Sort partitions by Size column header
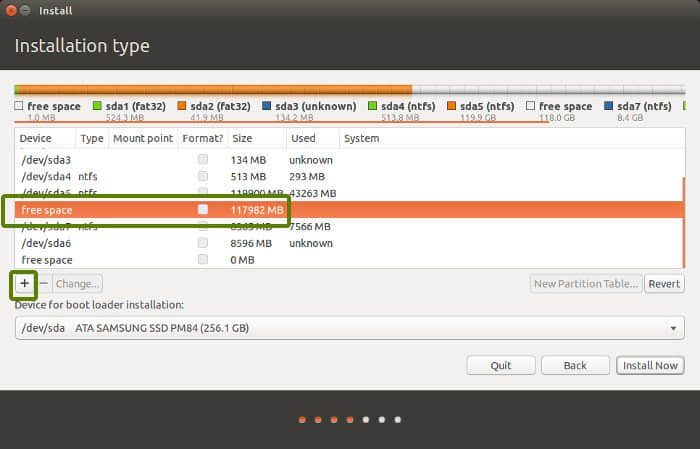This screenshot has height=449, width=700. click(x=242, y=139)
